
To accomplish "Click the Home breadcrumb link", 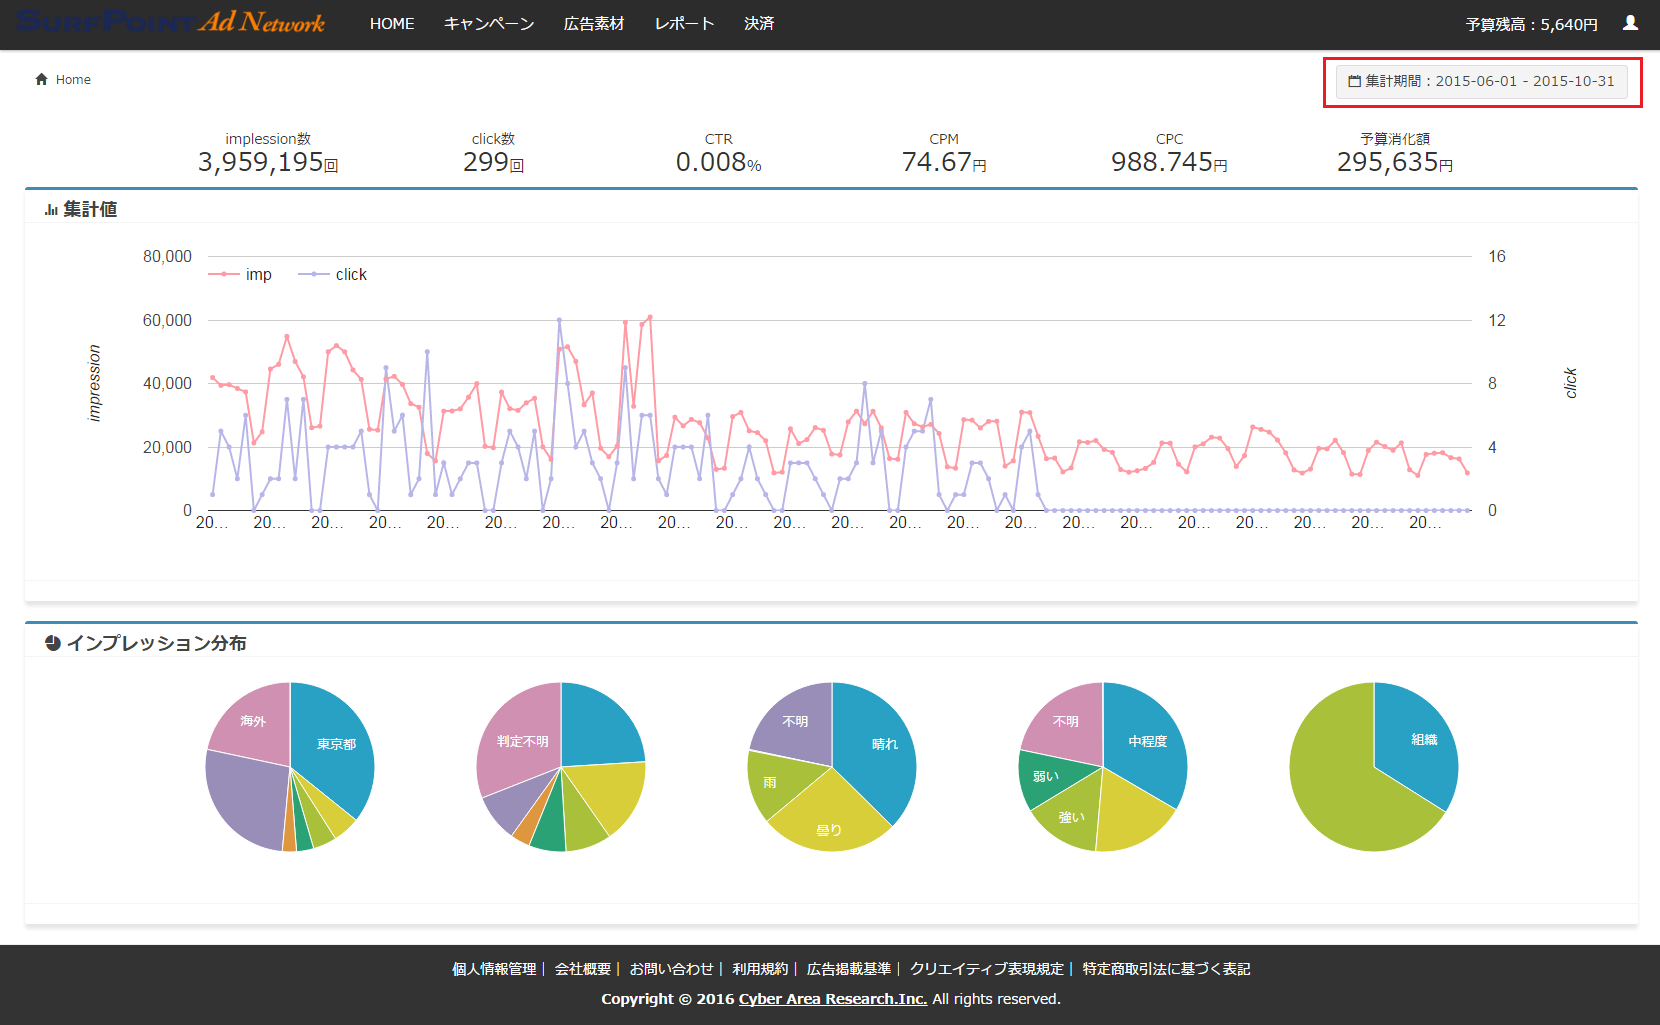I will [73, 80].
